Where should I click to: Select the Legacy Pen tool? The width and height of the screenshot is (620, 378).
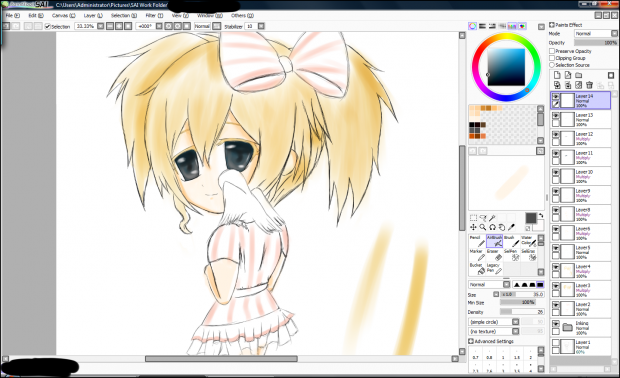pyautogui.click(x=494, y=268)
